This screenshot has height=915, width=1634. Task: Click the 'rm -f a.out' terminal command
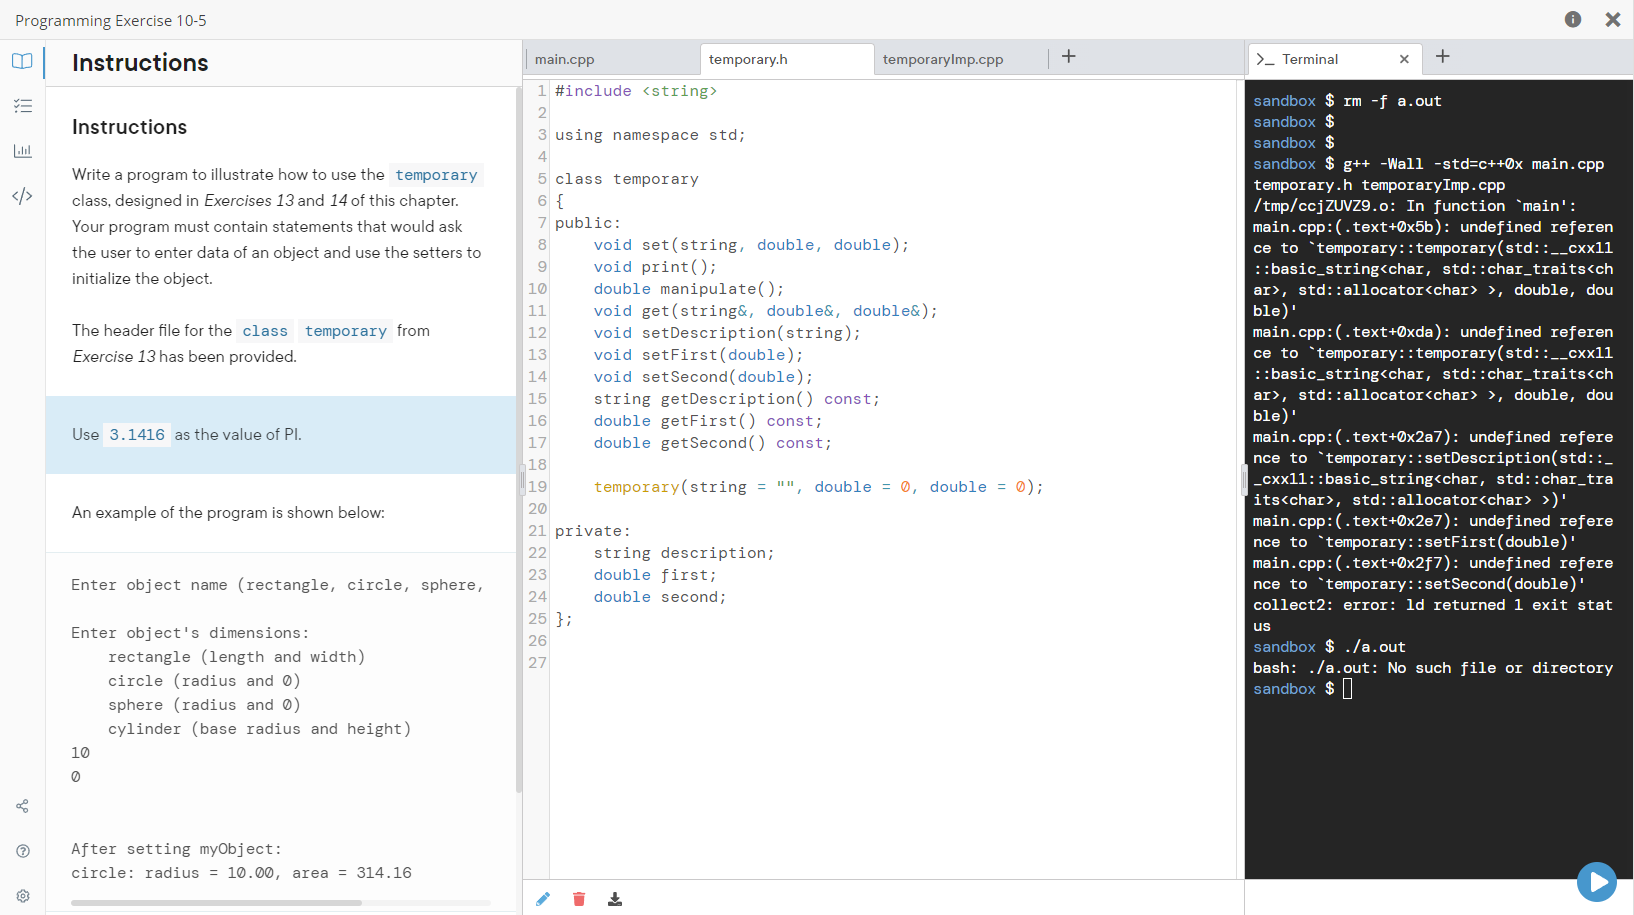click(x=1392, y=101)
